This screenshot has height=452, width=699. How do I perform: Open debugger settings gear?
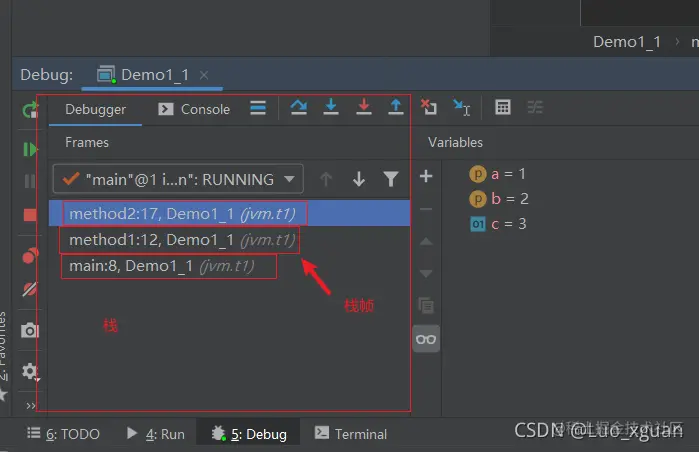pos(30,371)
